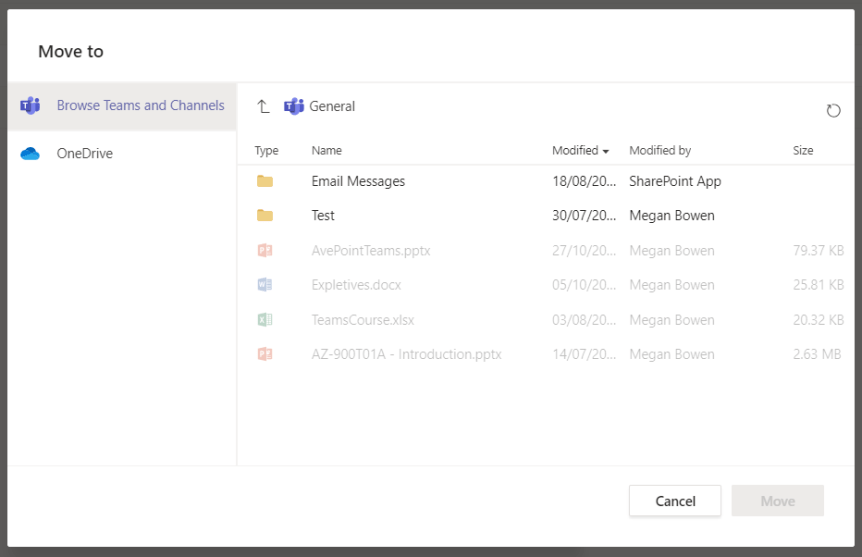The width and height of the screenshot is (862, 557).
Task: Click the General breadcrumb label
Action: coord(332,106)
